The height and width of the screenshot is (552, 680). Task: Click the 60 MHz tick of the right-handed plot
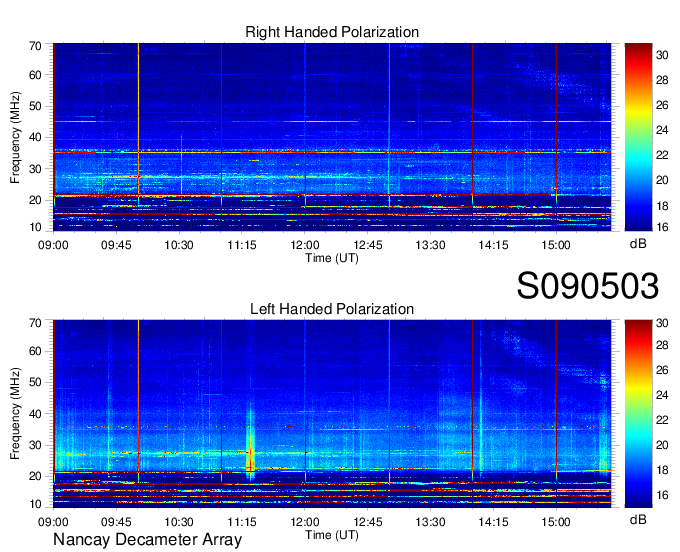pyautogui.click(x=35, y=75)
